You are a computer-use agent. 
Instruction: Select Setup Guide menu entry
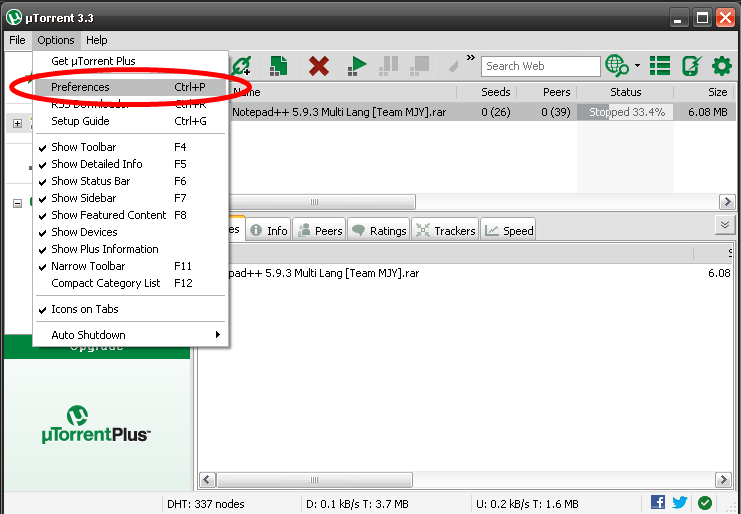click(x=131, y=121)
